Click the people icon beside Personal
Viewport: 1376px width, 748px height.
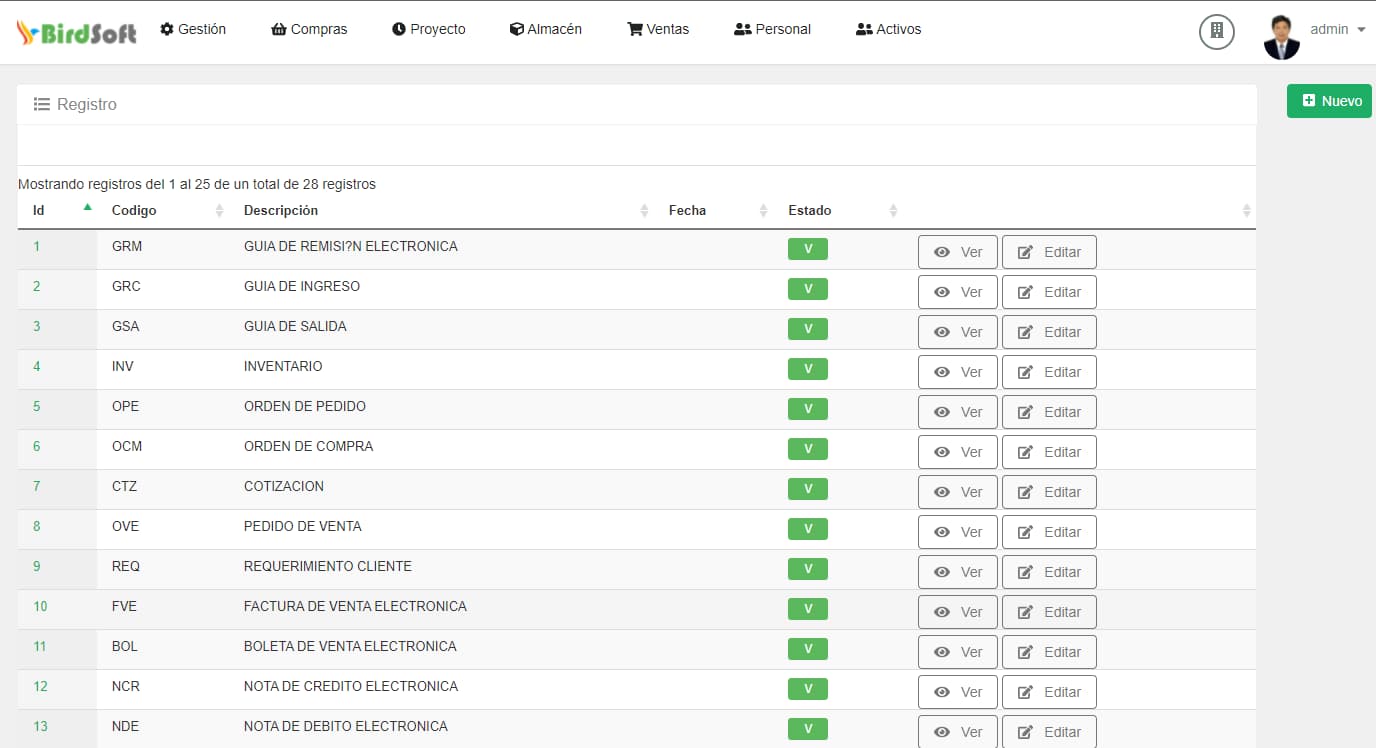point(742,29)
